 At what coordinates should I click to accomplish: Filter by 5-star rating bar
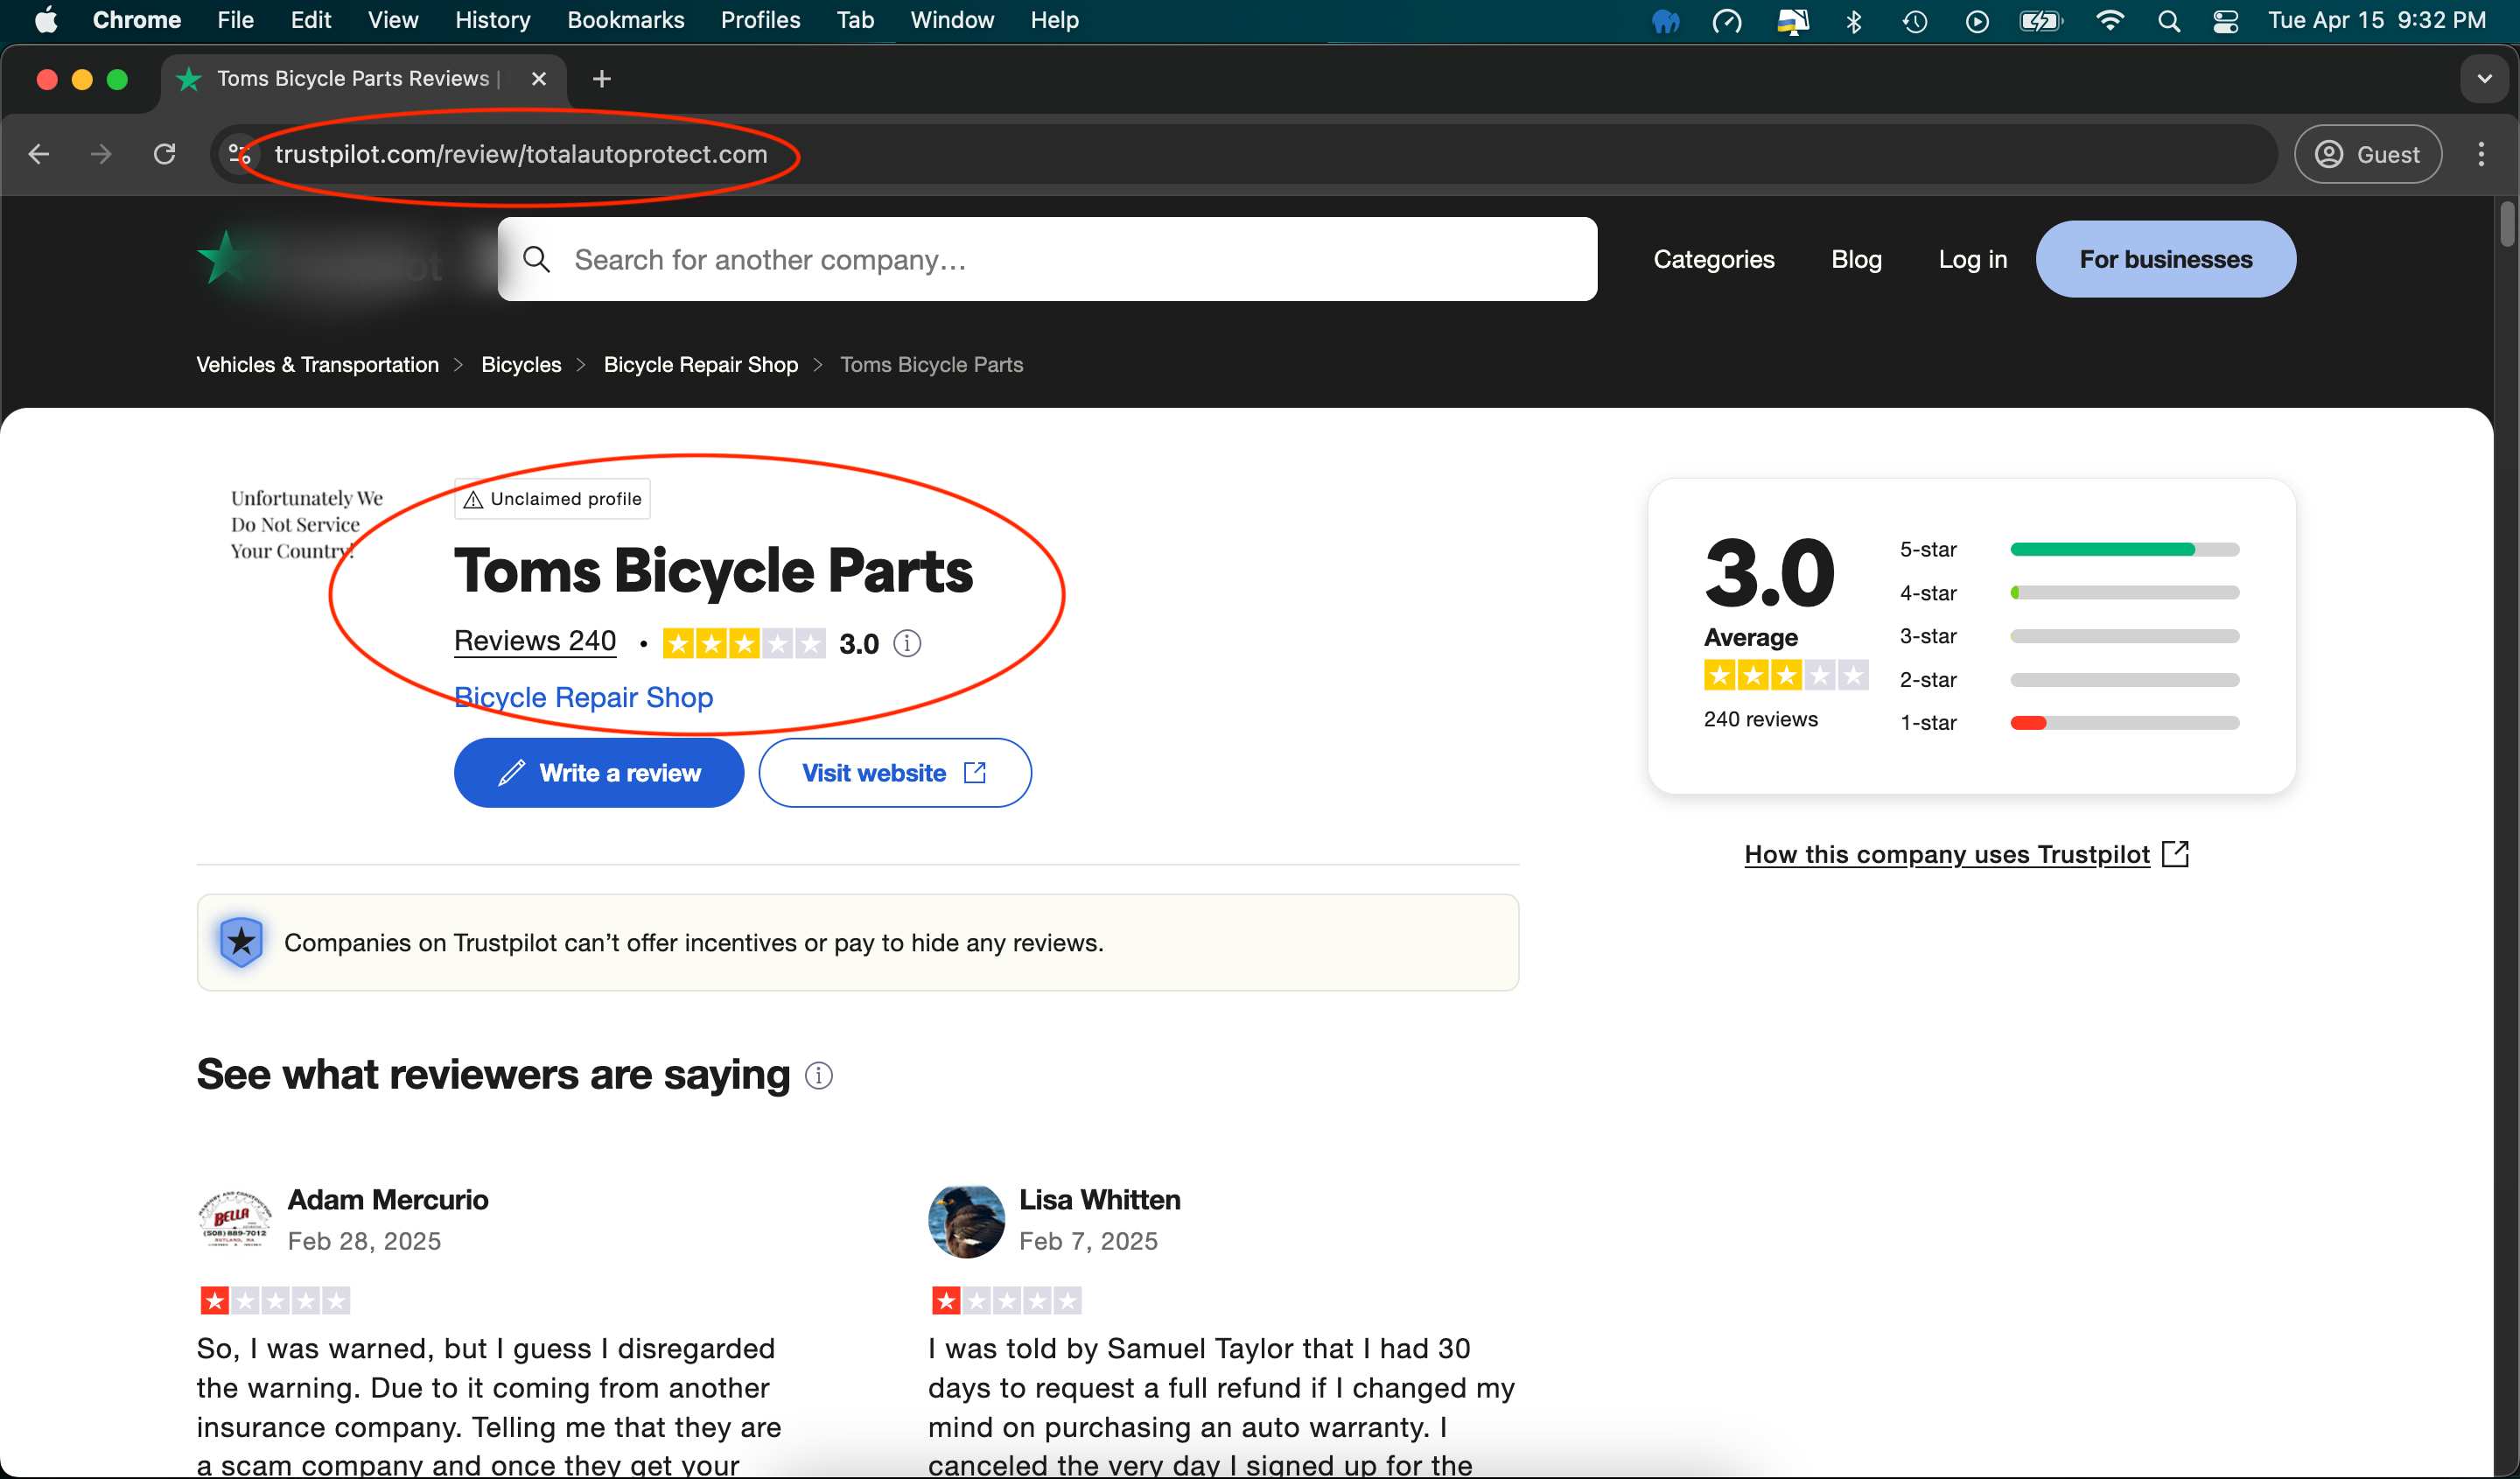(2125, 549)
